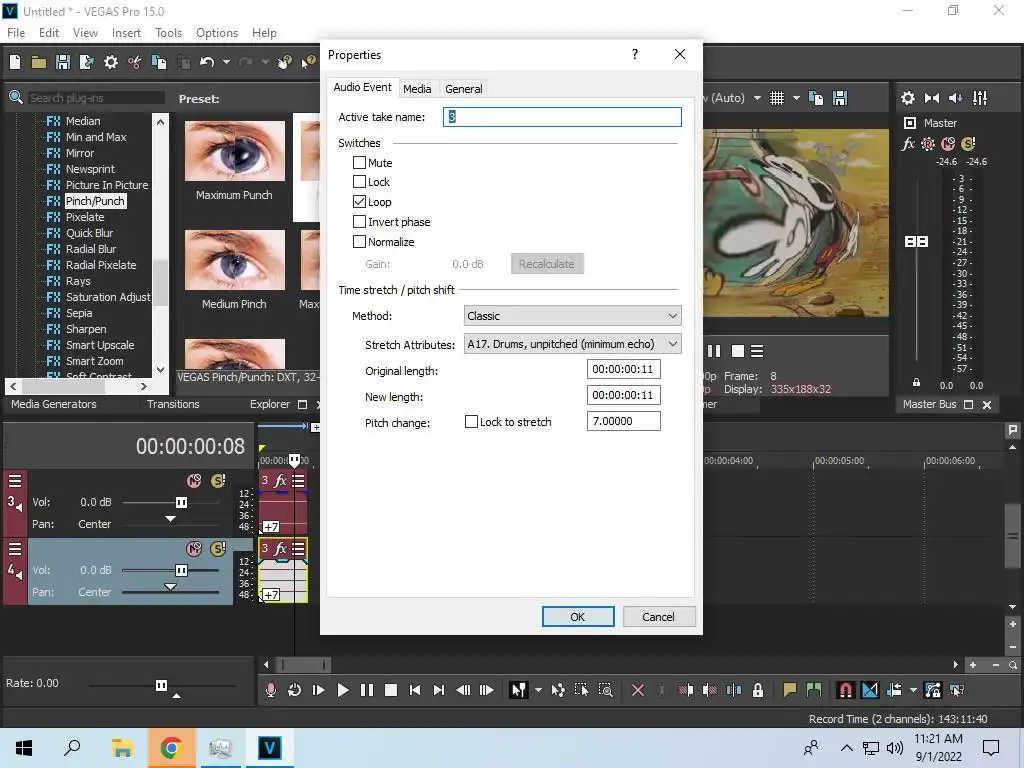Uncheck the Loop switch
The height and width of the screenshot is (768, 1024).
pos(359,201)
